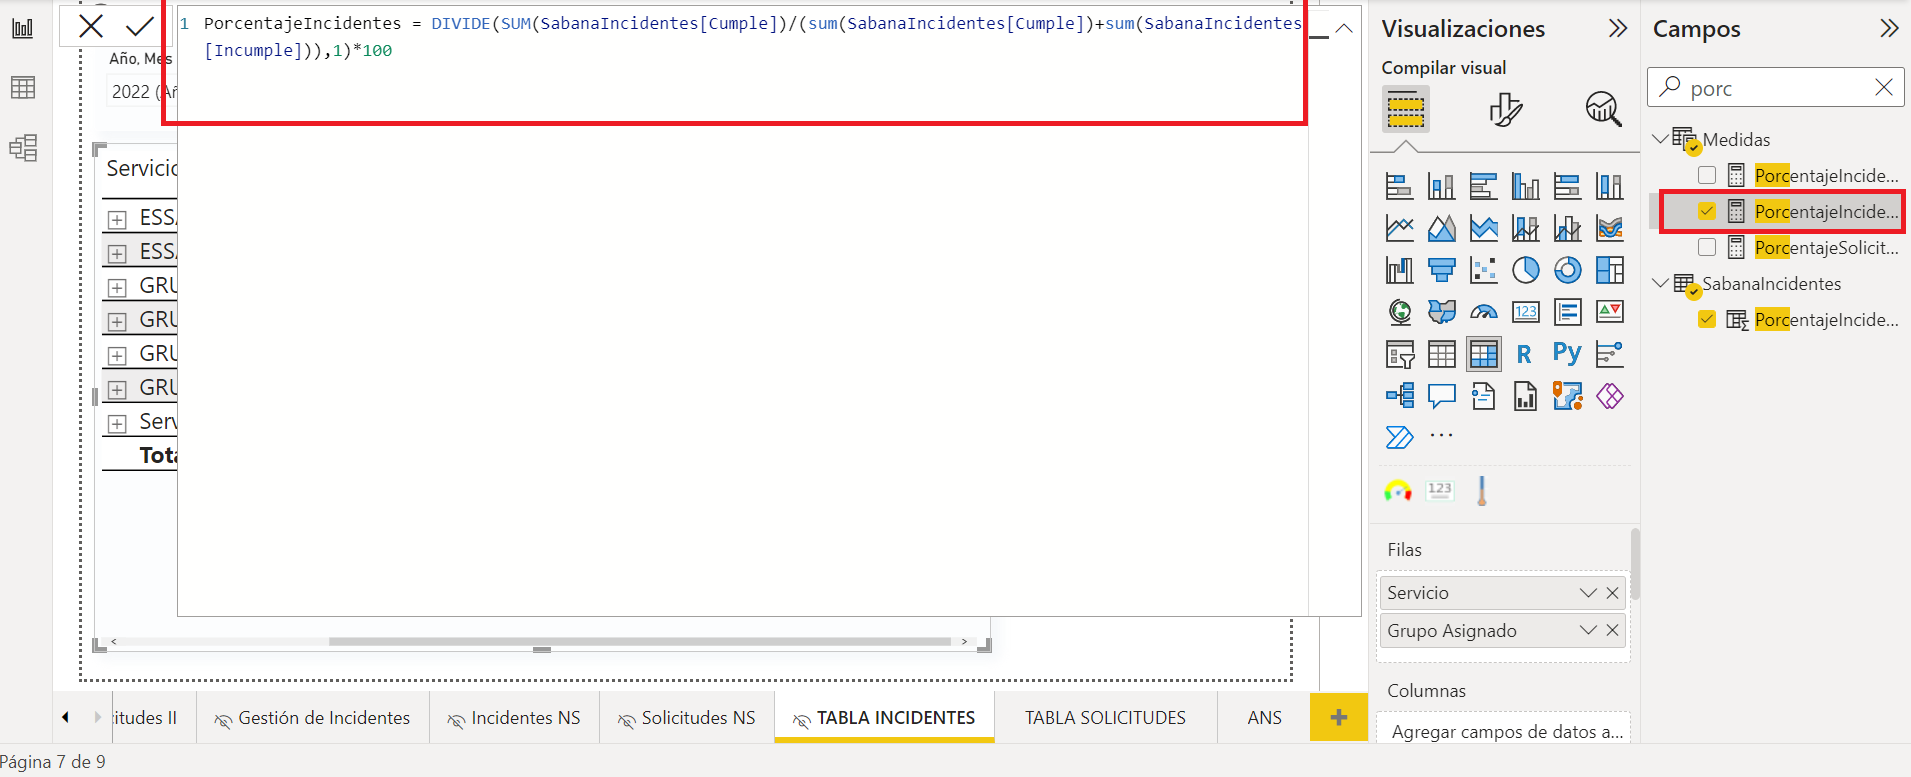Image resolution: width=1911 pixels, height=777 pixels.
Task: Add a gauge visual
Action: (1483, 312)
